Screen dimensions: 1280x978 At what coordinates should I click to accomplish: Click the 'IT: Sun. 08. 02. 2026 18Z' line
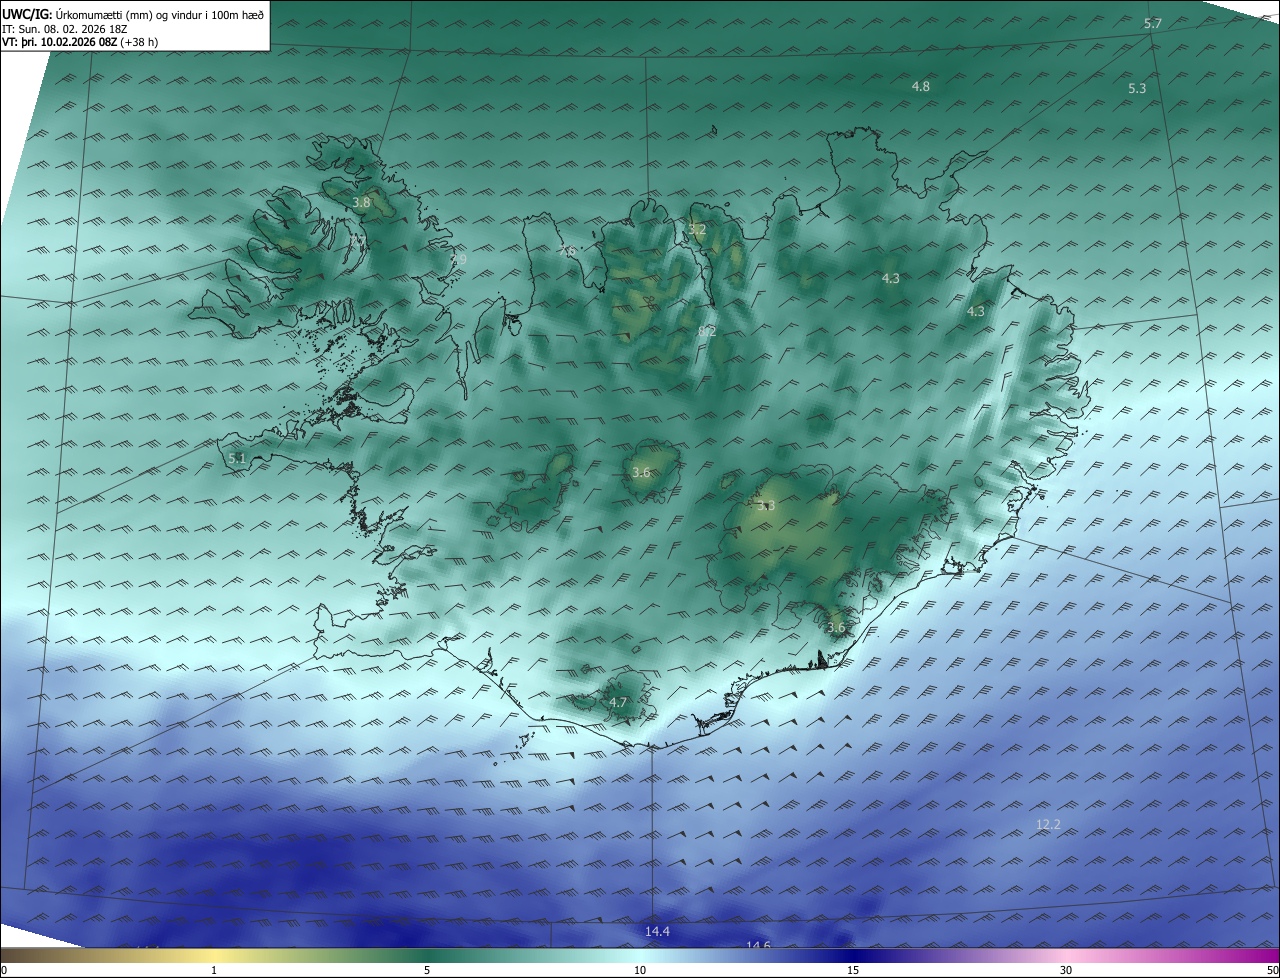click(x=65, y=29)
